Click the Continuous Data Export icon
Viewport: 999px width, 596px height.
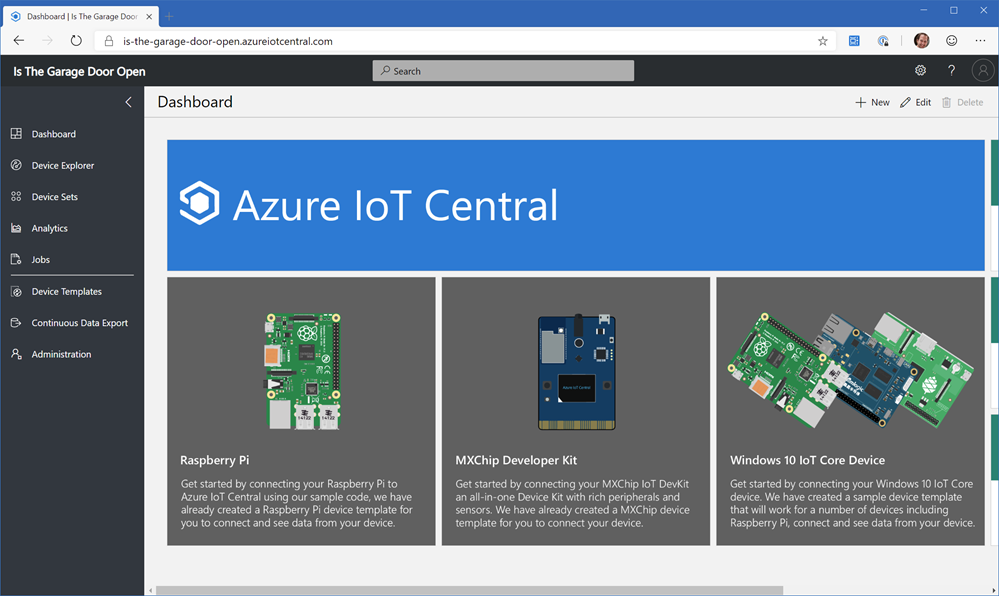point(17,323)
